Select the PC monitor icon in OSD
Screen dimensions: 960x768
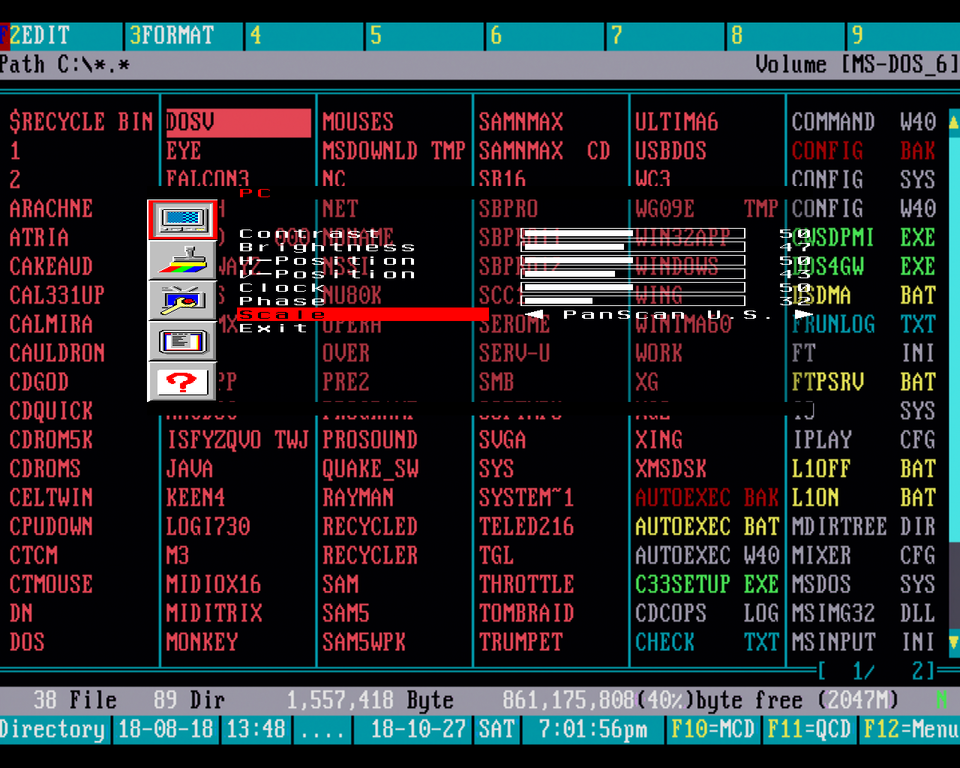coord(182,219)
